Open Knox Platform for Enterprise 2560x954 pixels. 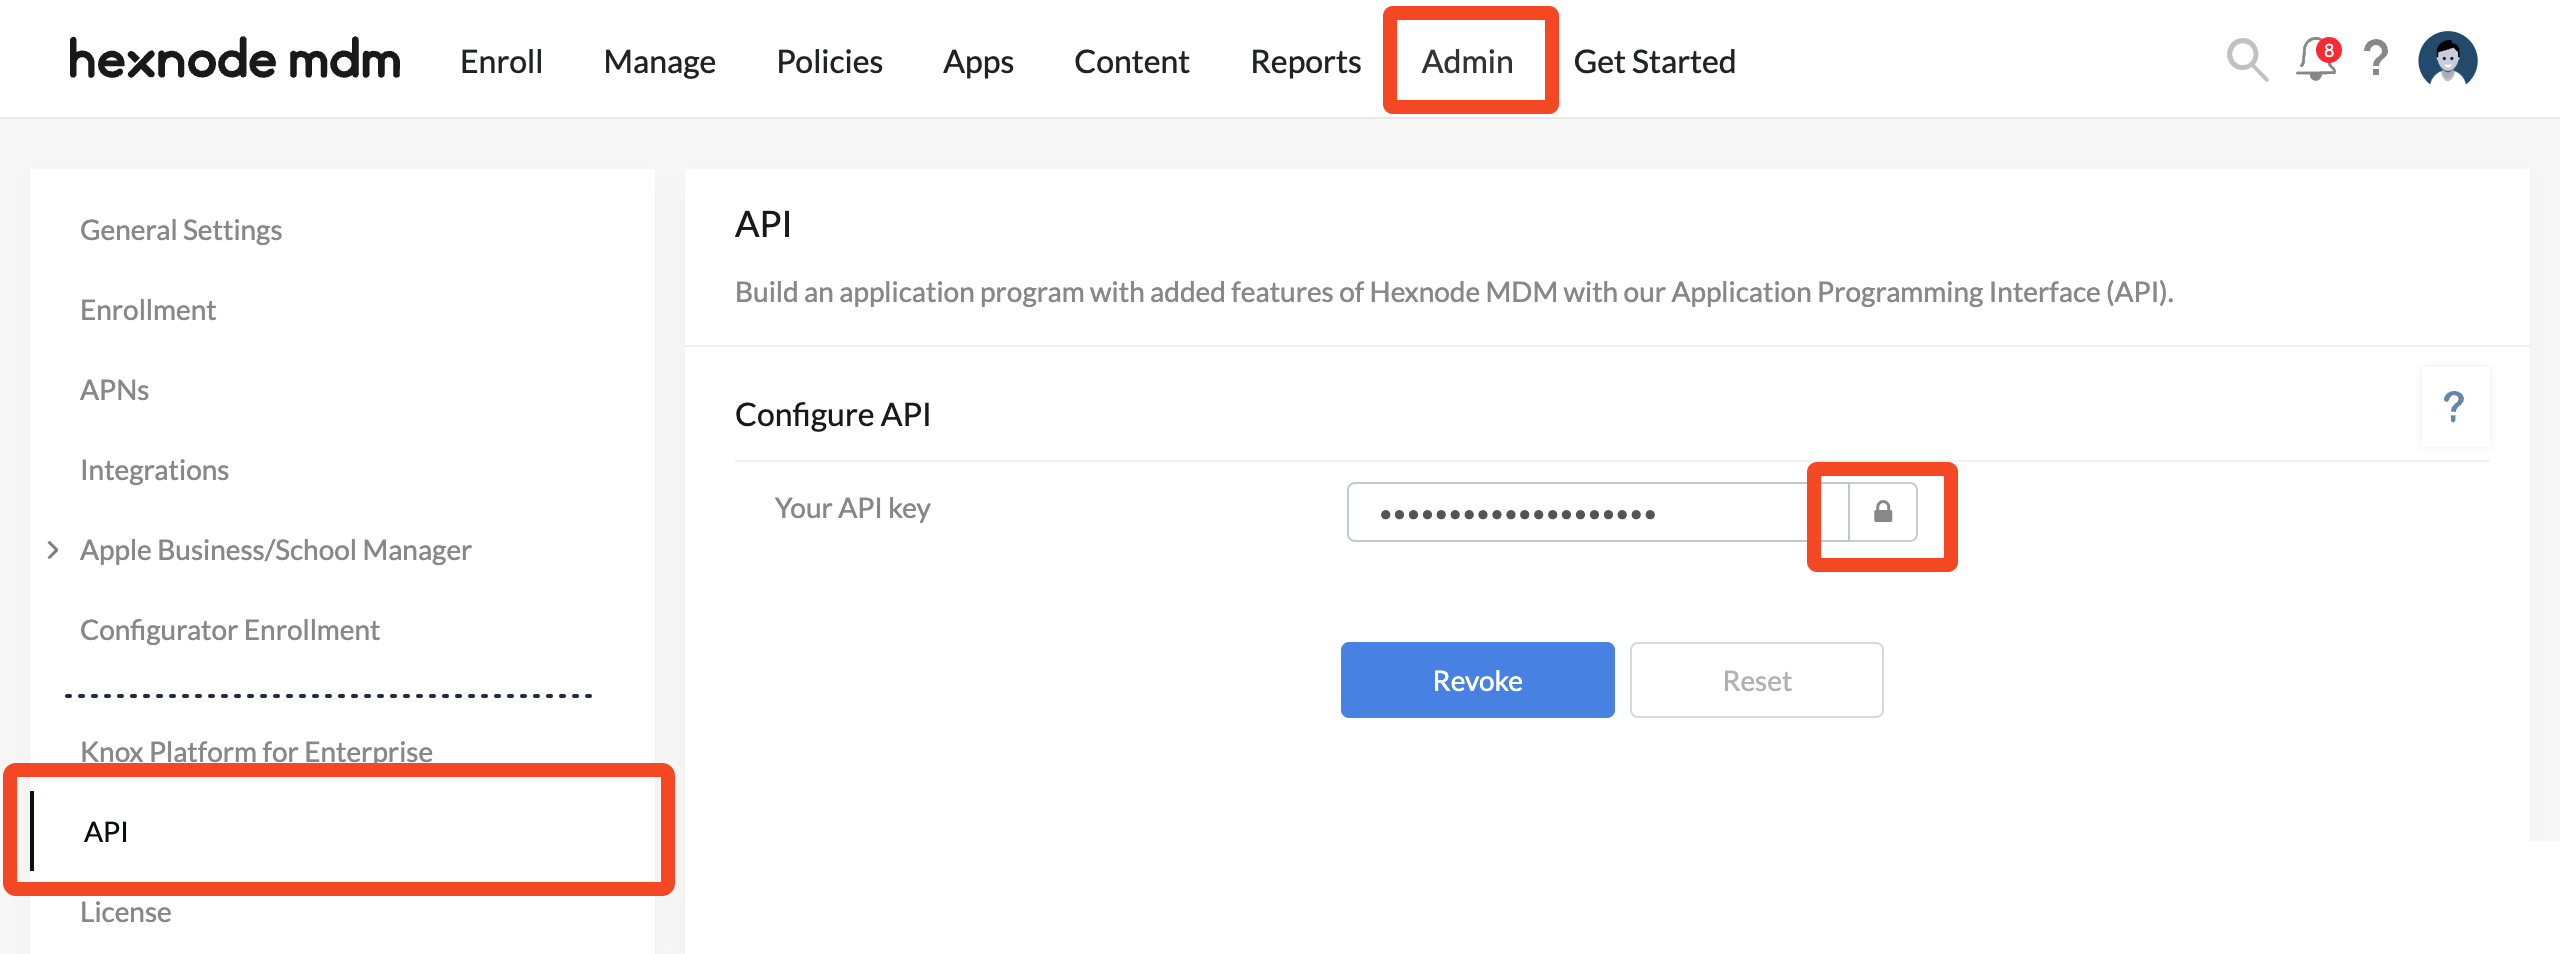click(256, 752)
